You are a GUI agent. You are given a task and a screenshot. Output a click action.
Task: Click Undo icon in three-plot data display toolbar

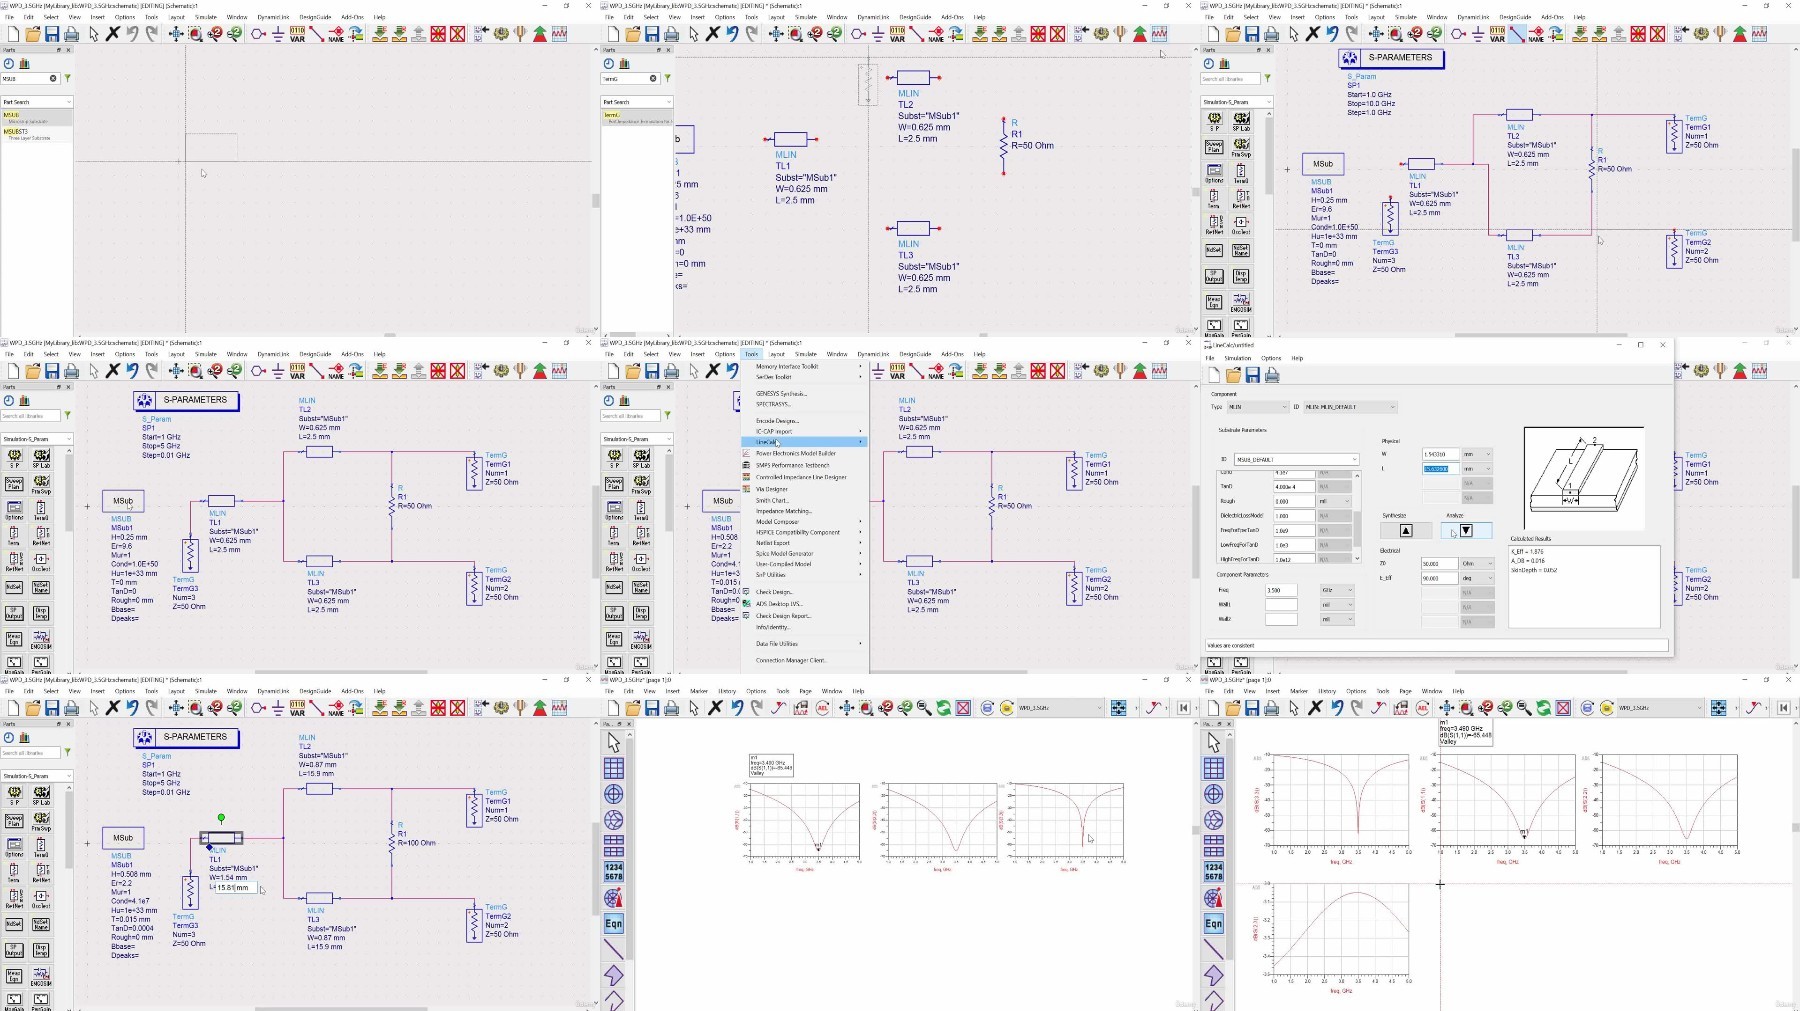pos(736,708)
